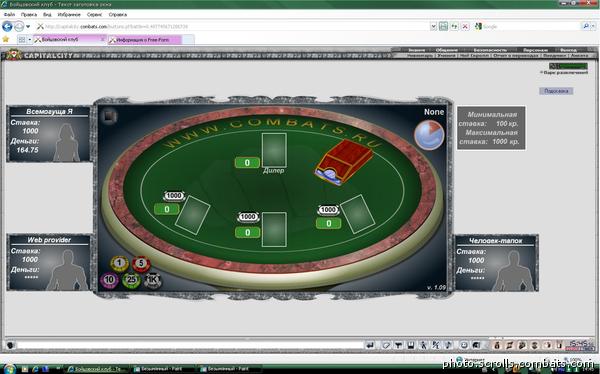Click the dark square button at the table's top left
The width and height of the screenshot is (600, 374).
(109, 116)
